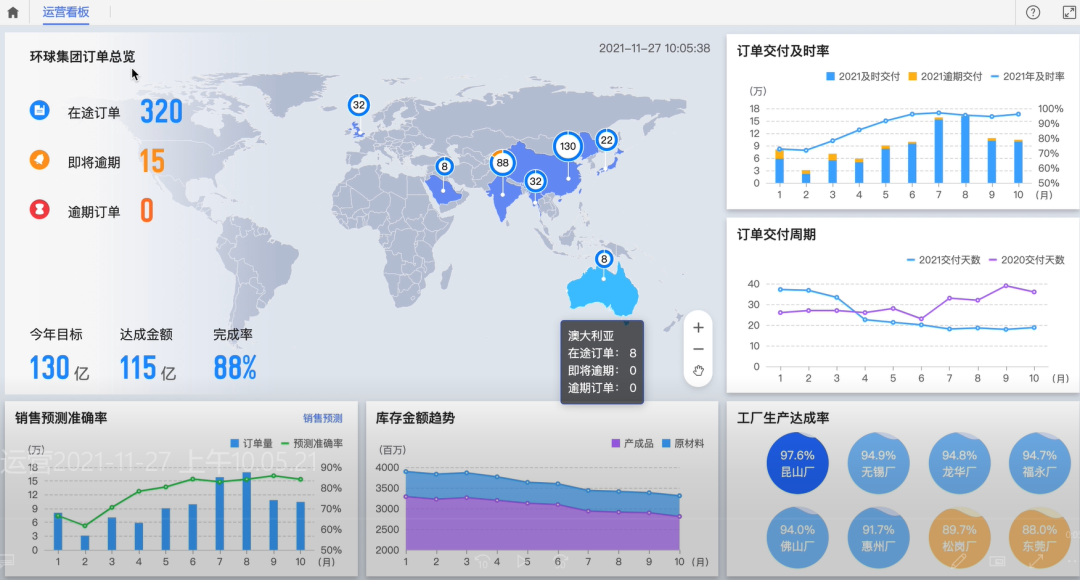This screenshot has width=1080, height=580.
Task: Select the hand pan tool on map
Action: point(698,371)
